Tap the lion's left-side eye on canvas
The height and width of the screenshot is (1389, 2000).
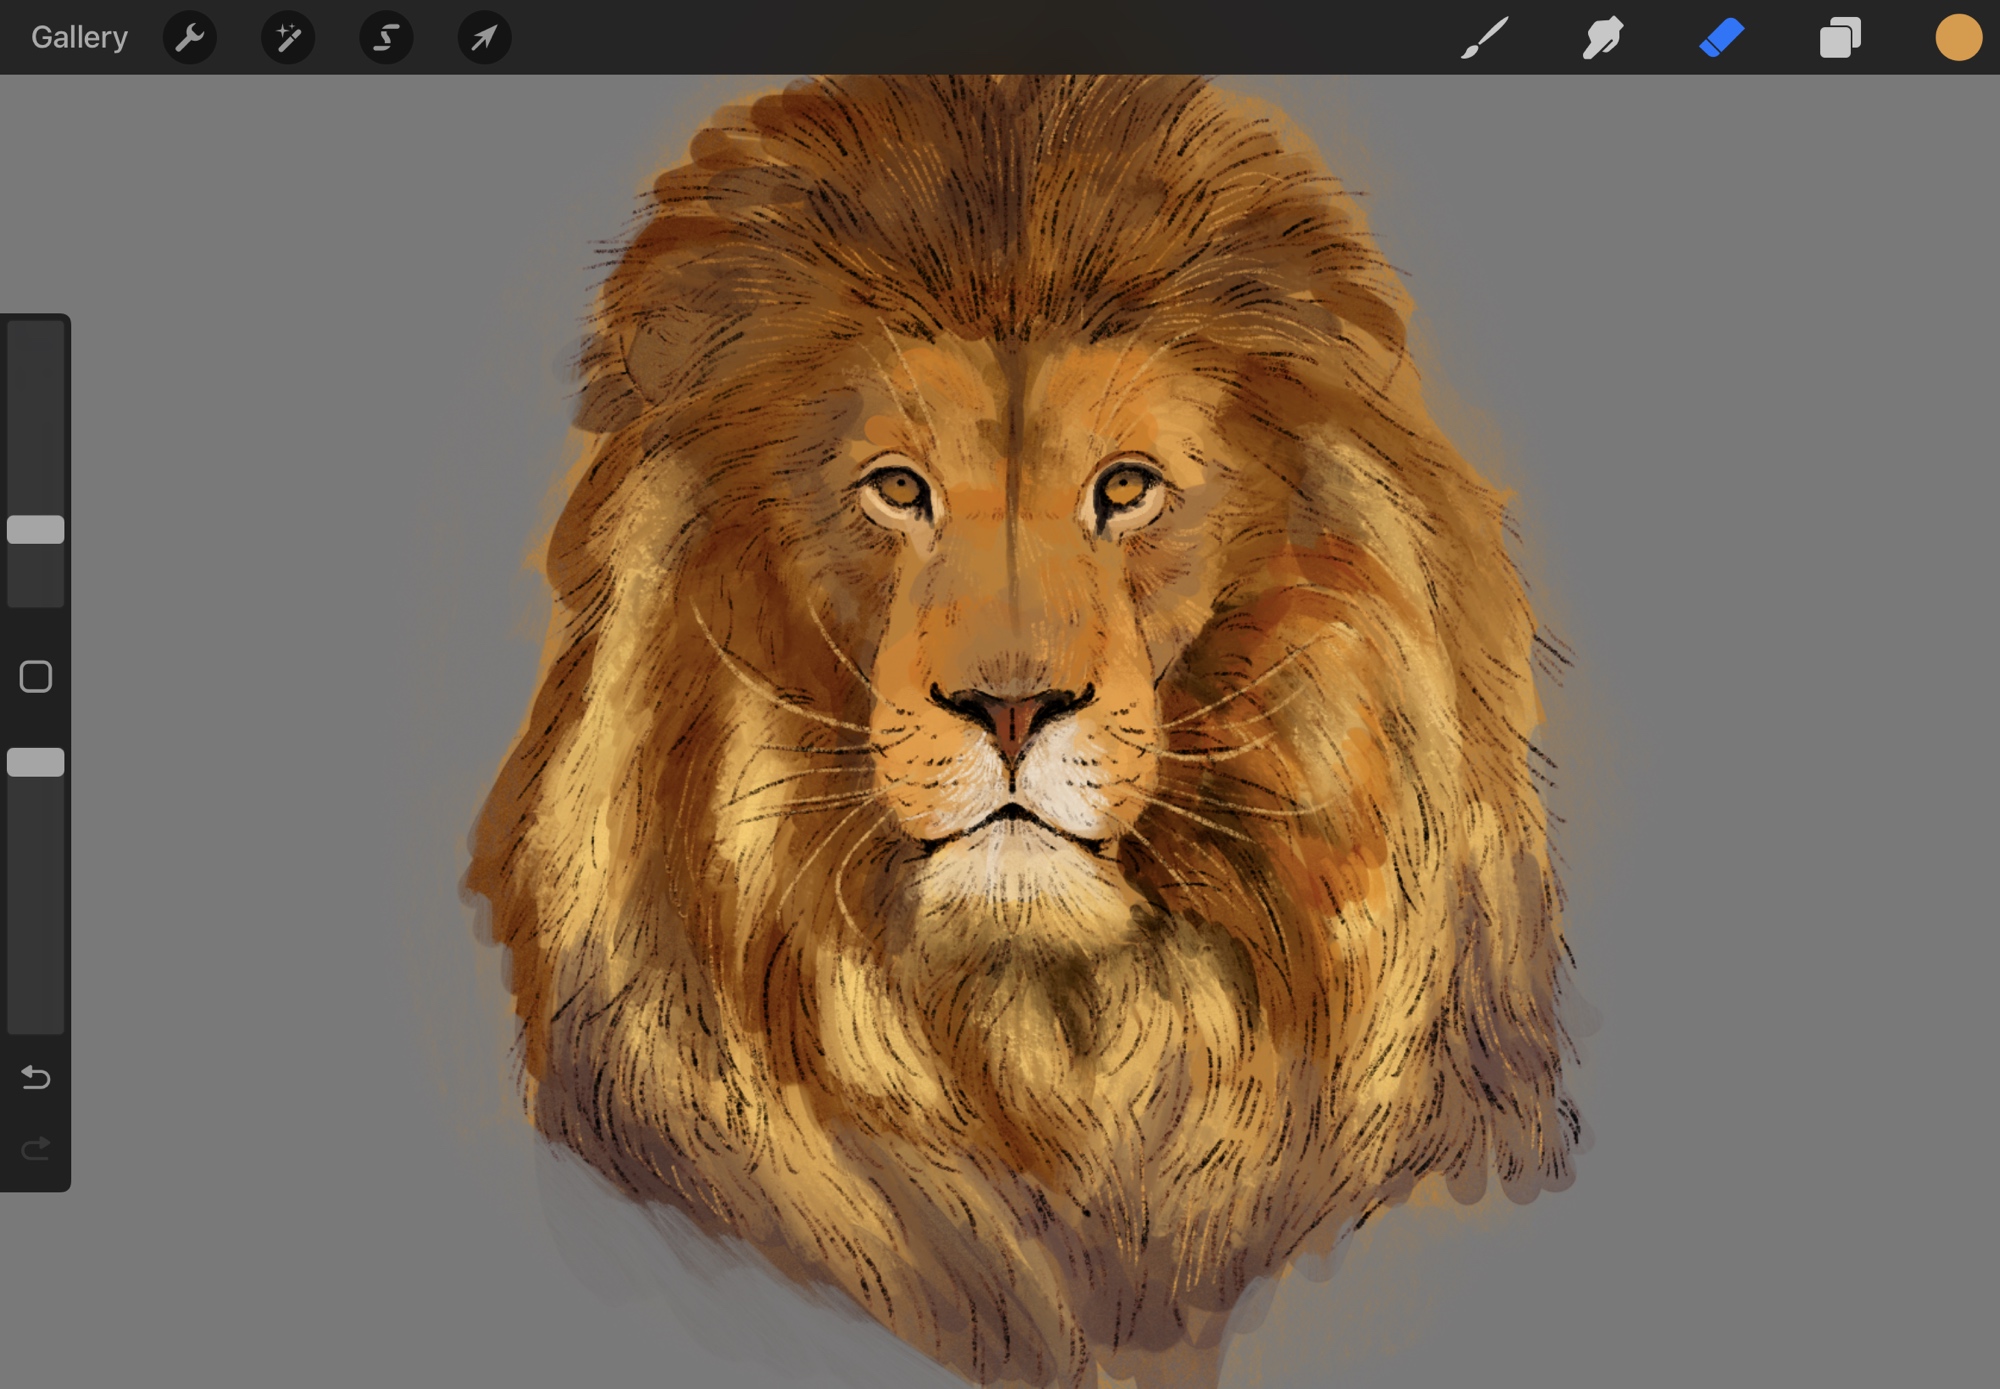click(899, 490)
